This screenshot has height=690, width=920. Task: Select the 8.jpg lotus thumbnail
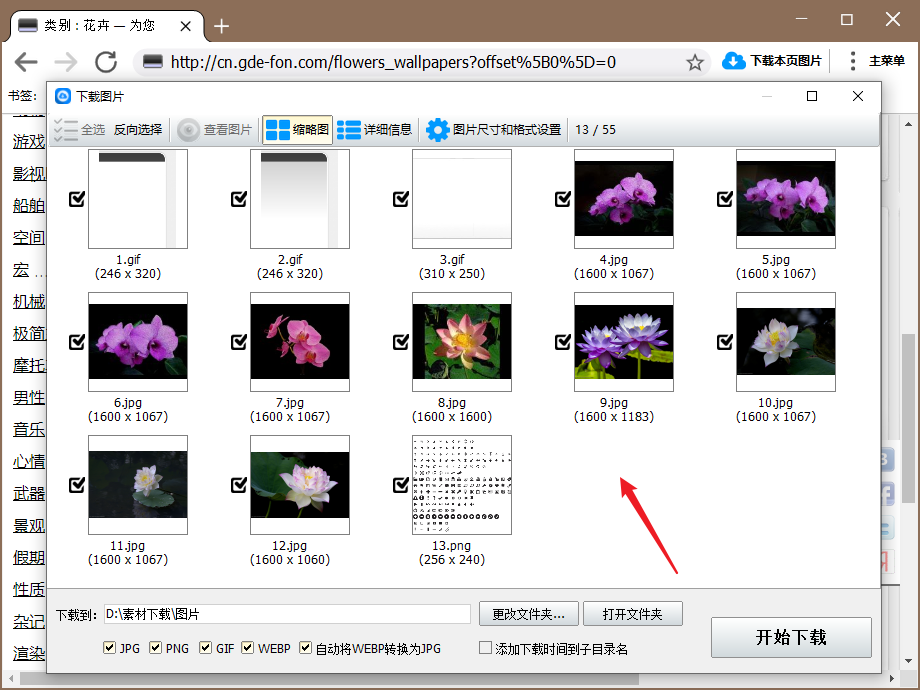pos(462,341)
